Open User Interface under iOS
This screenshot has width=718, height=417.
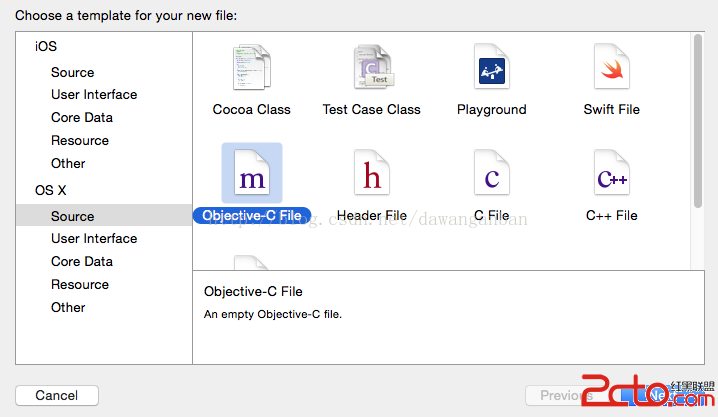pos(94,94)
